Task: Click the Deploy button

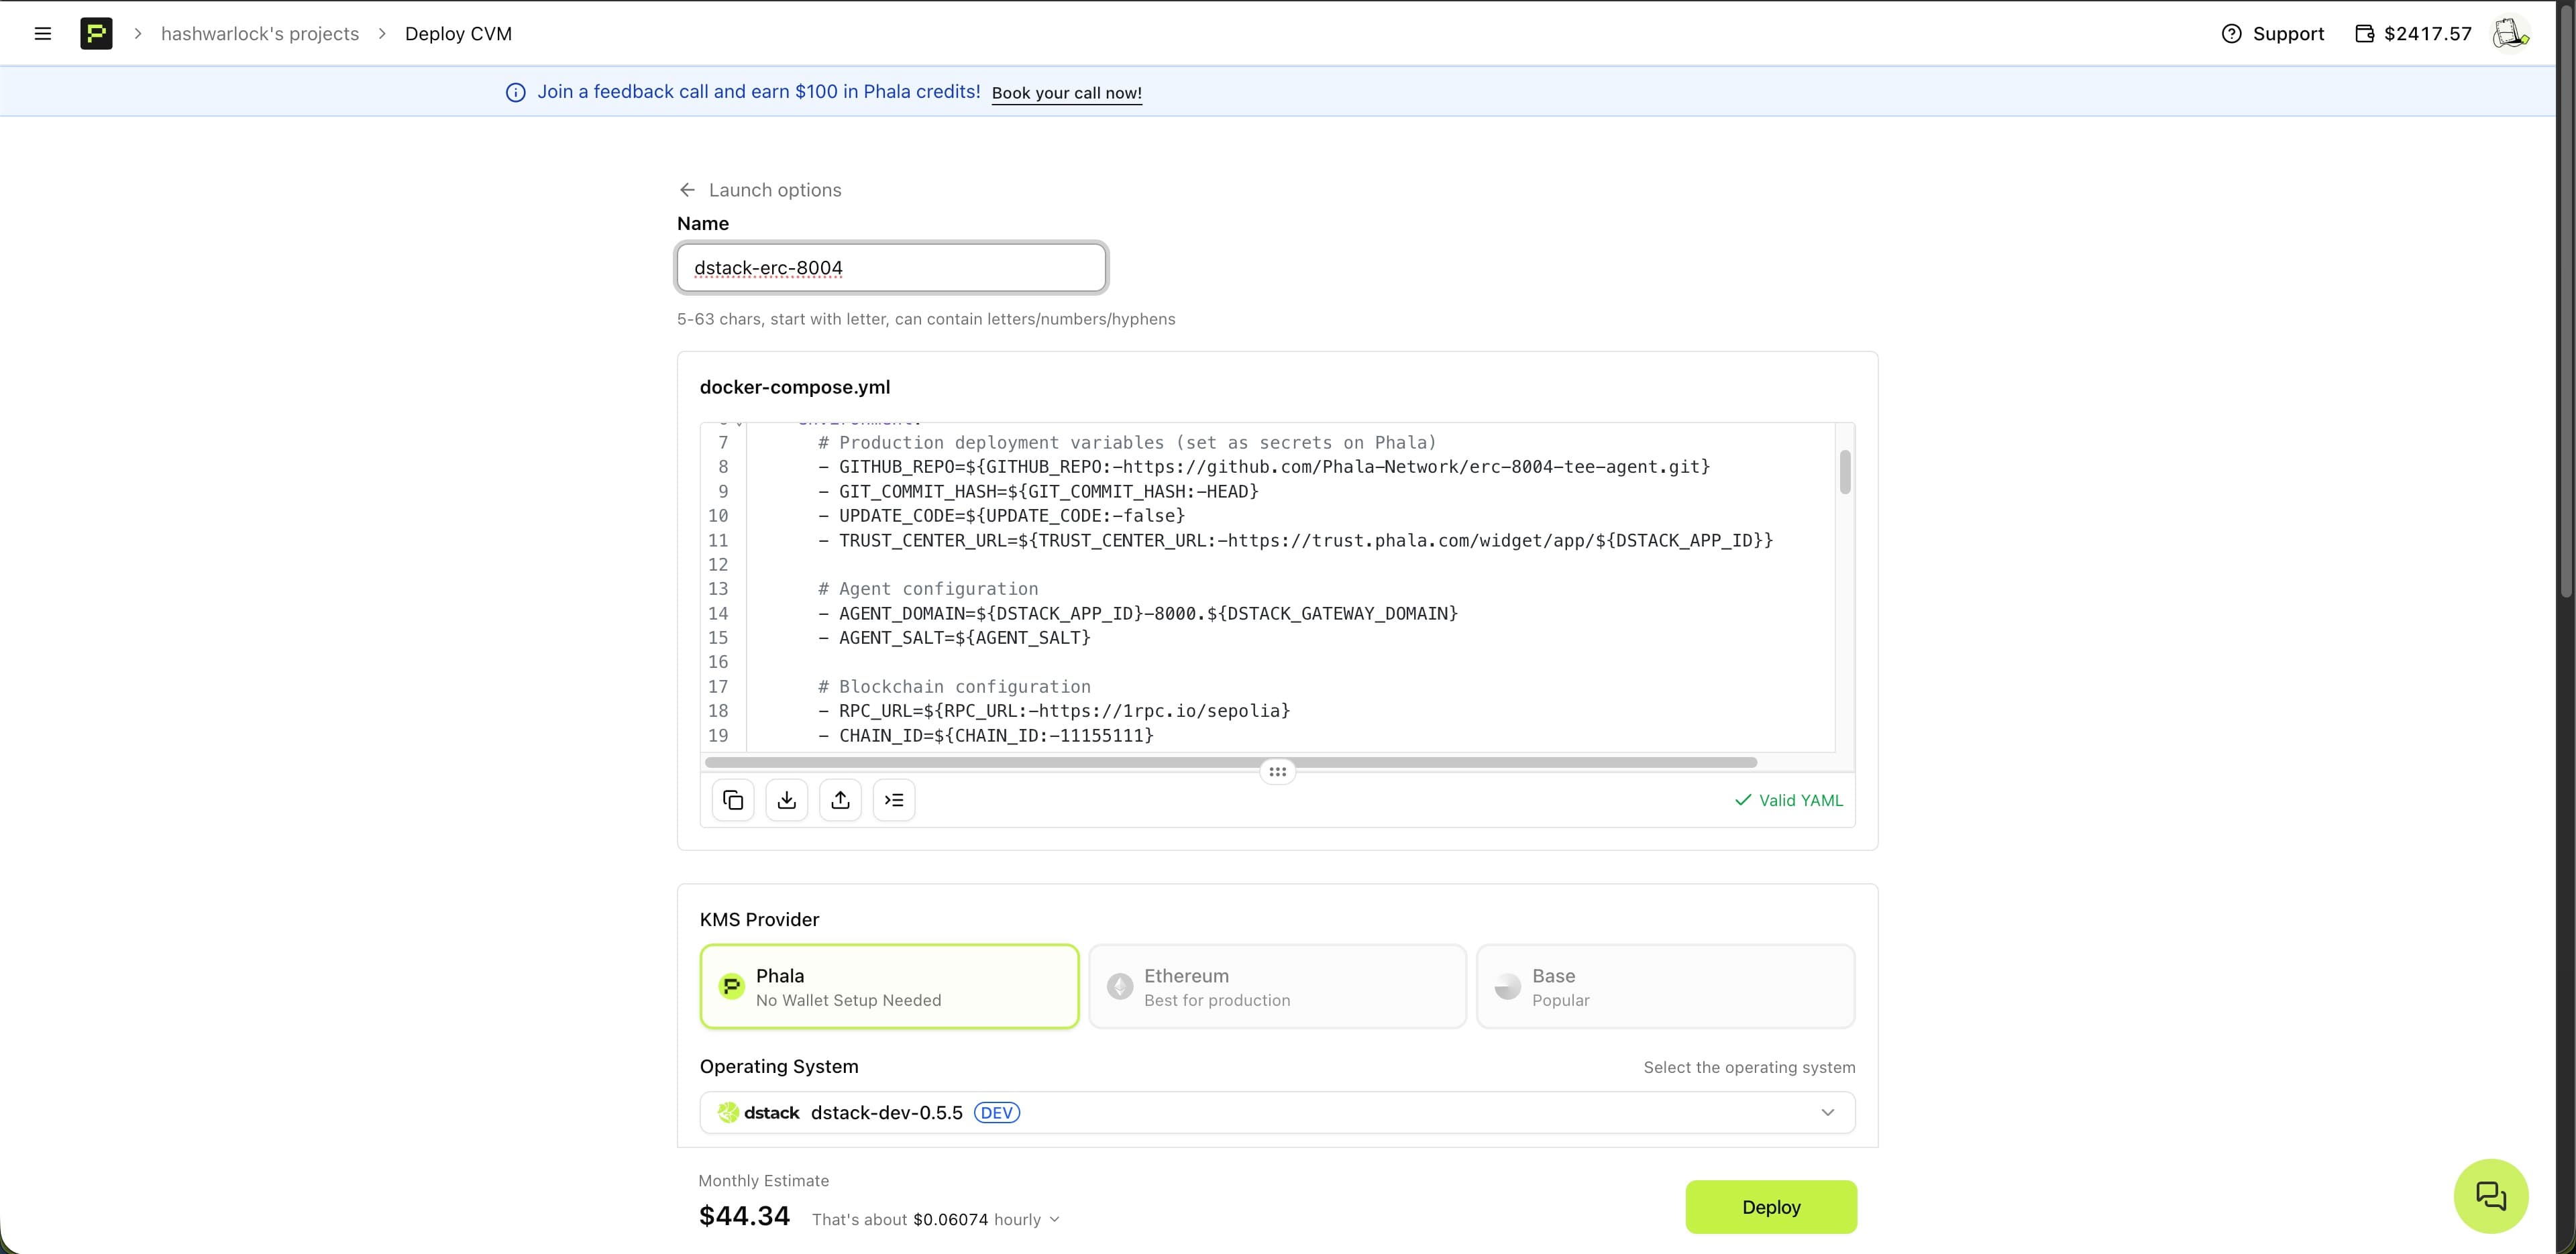Action: point(1770,1207)
